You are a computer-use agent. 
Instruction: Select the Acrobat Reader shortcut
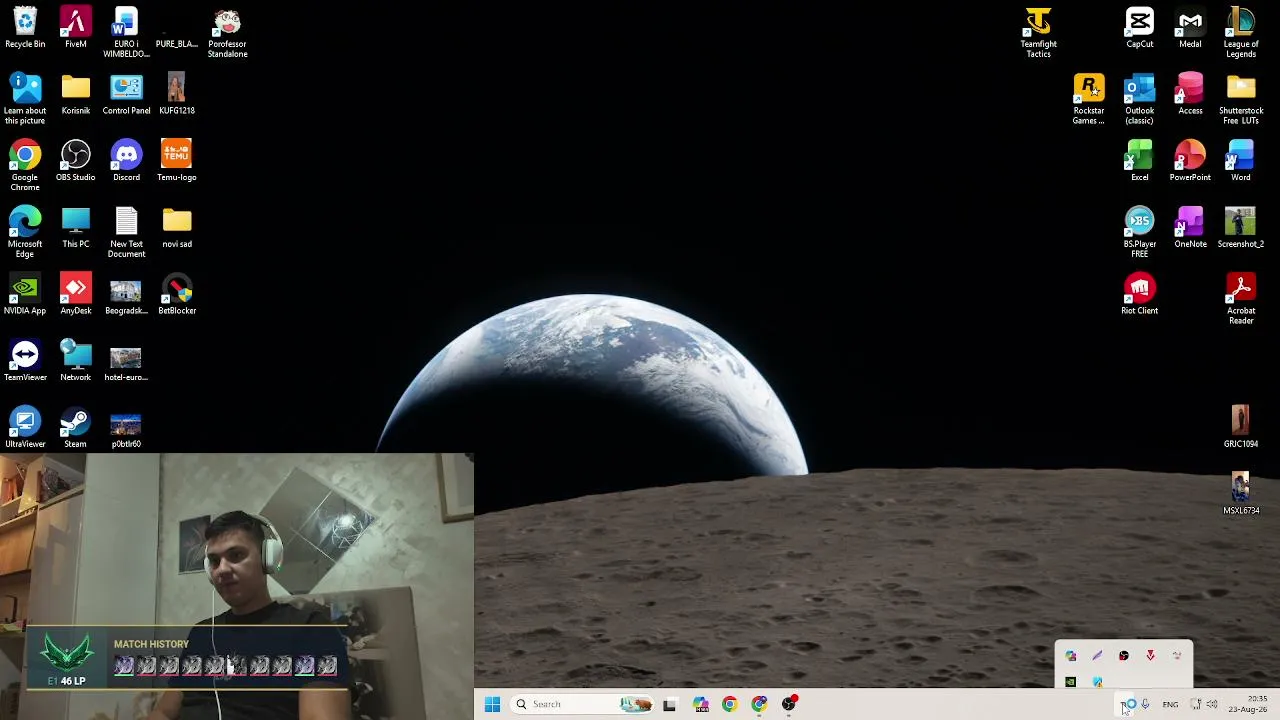coord(1241,300)
